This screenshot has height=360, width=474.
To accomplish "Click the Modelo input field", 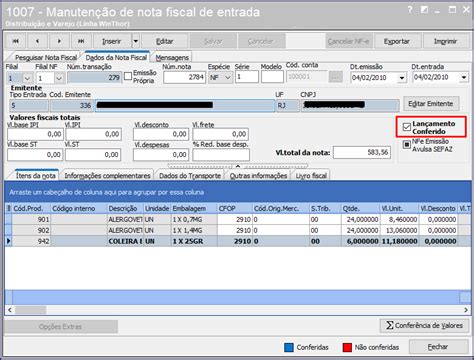I will (272, 77).
